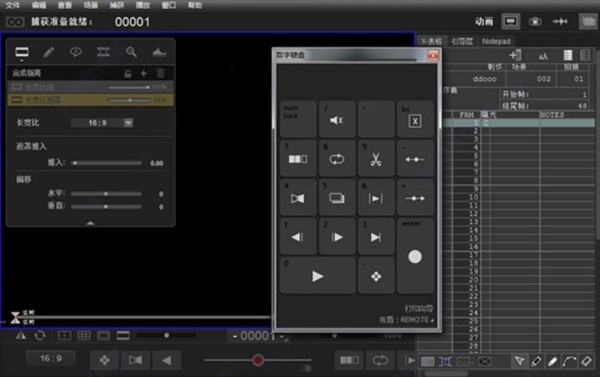Click the mute sound key on keypad
600x377 pixels.
337,120
